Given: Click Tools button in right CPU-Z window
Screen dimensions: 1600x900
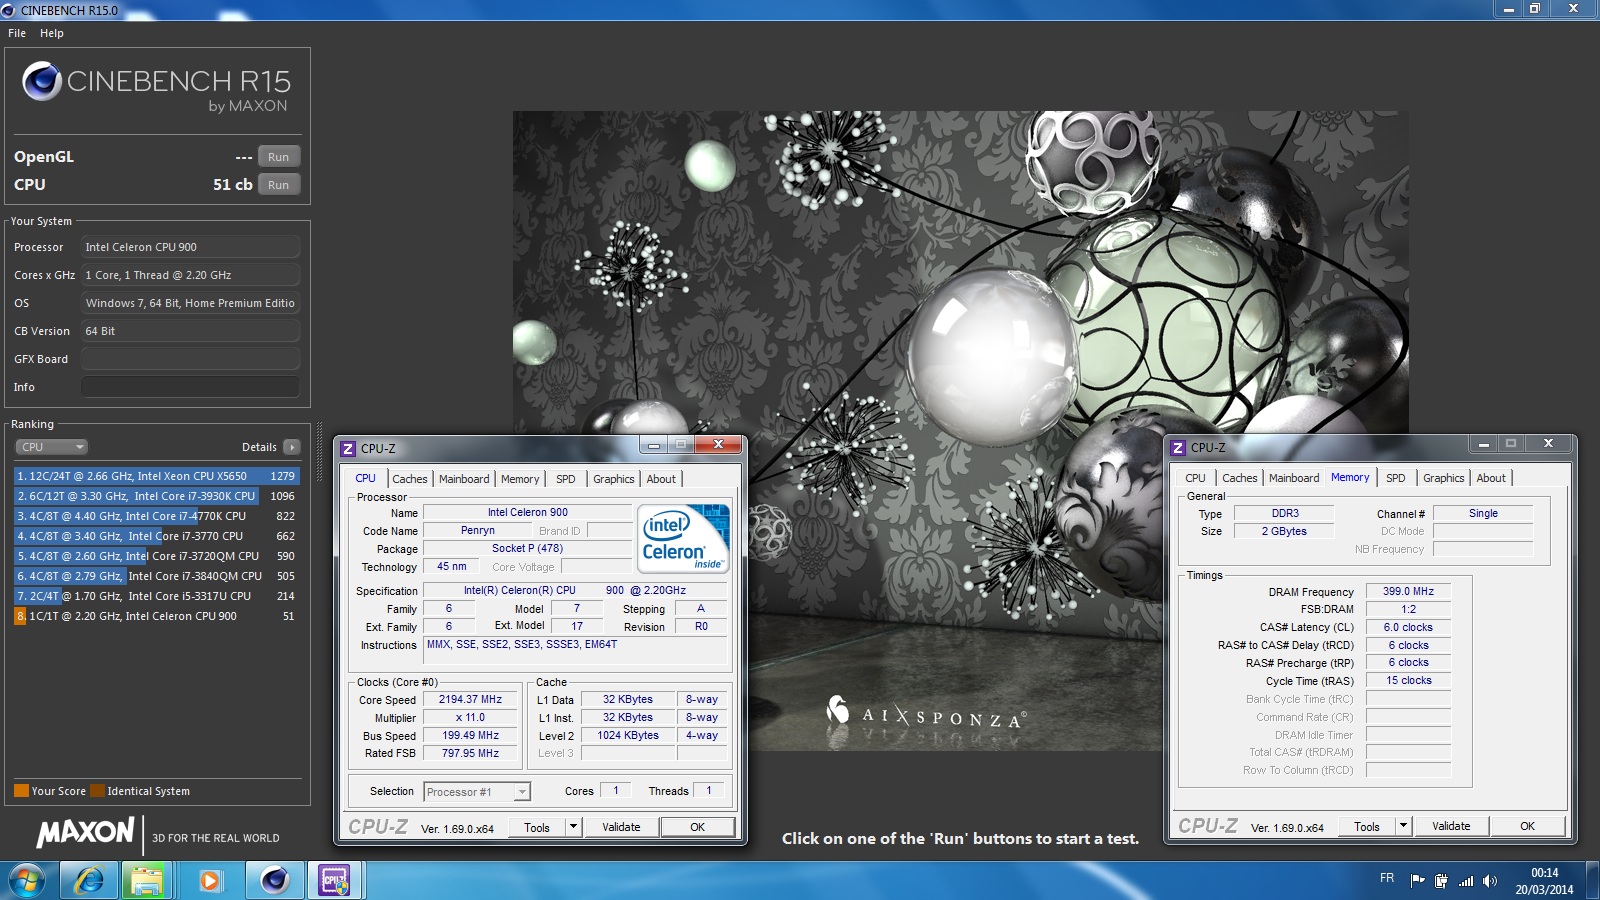Looking at the screenshot, I should tap(1367, 826).
